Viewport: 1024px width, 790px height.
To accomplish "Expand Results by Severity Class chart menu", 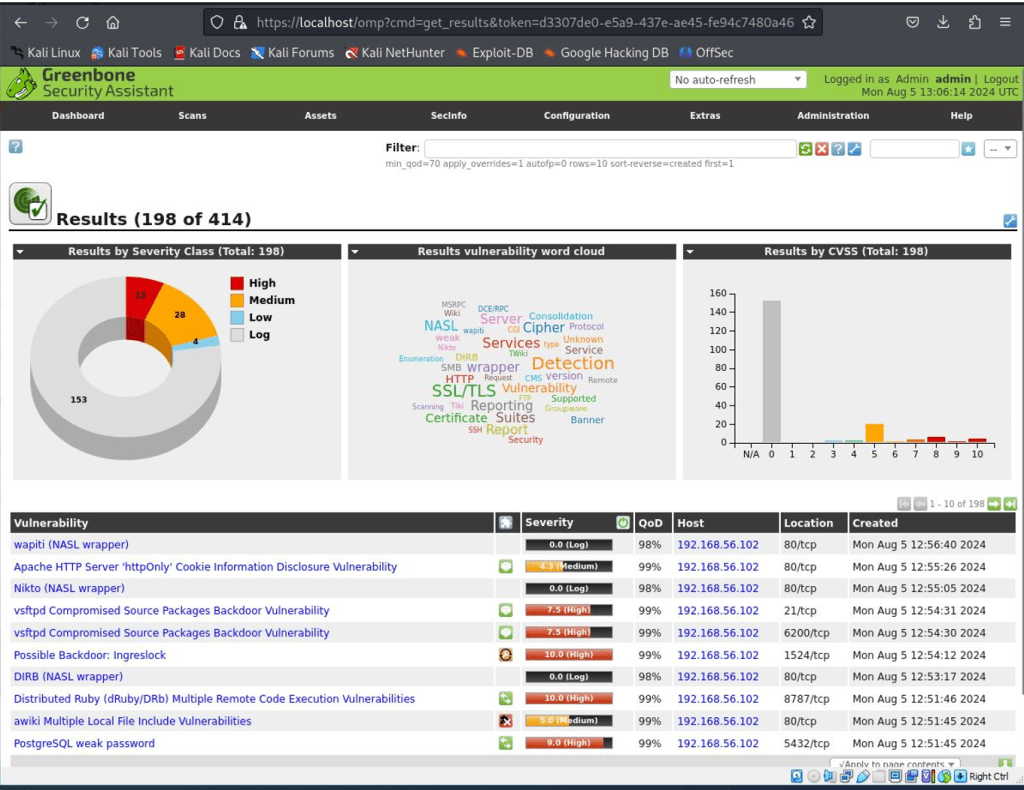I will click(20, 252).
